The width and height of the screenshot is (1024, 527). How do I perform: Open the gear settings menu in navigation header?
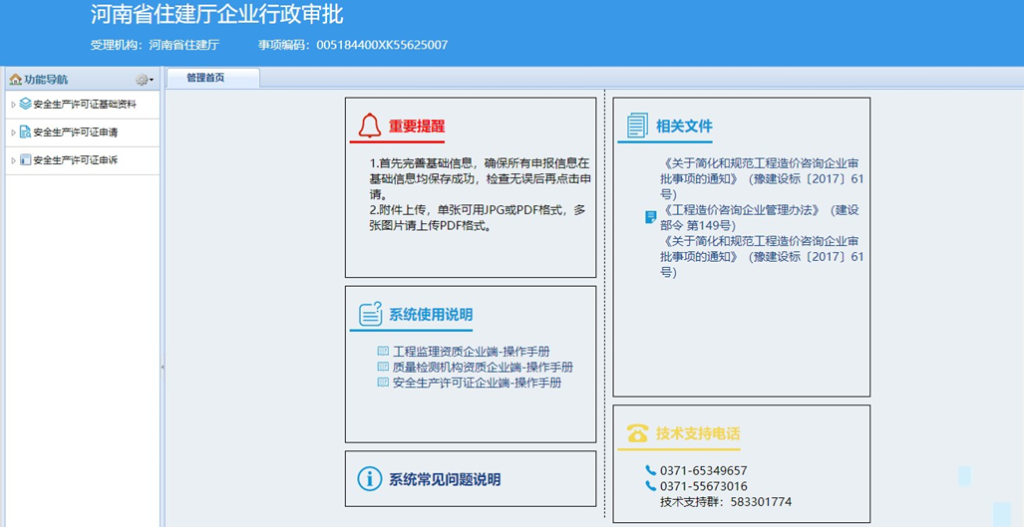click(x=144, y=80)
